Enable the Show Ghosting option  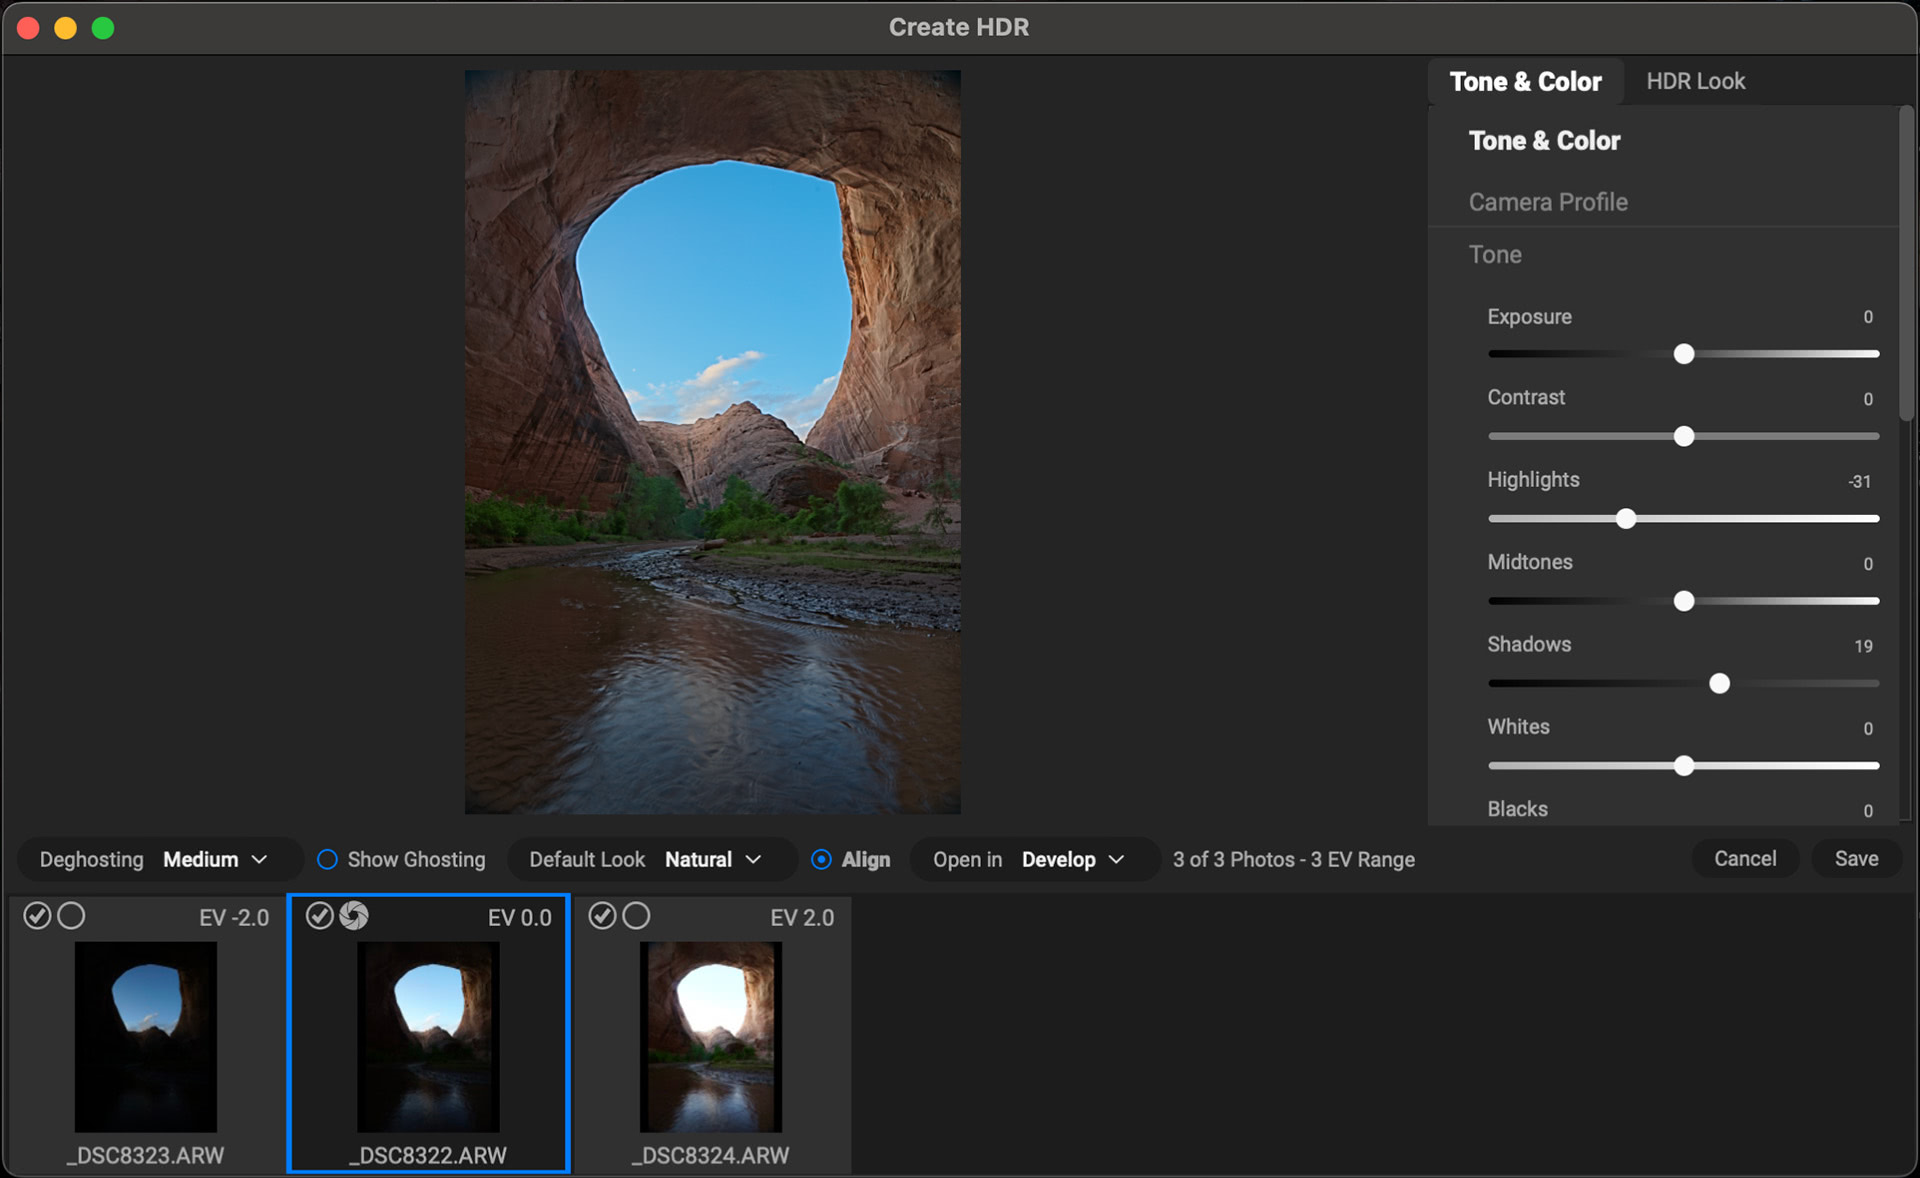click(x=327, y=860)
